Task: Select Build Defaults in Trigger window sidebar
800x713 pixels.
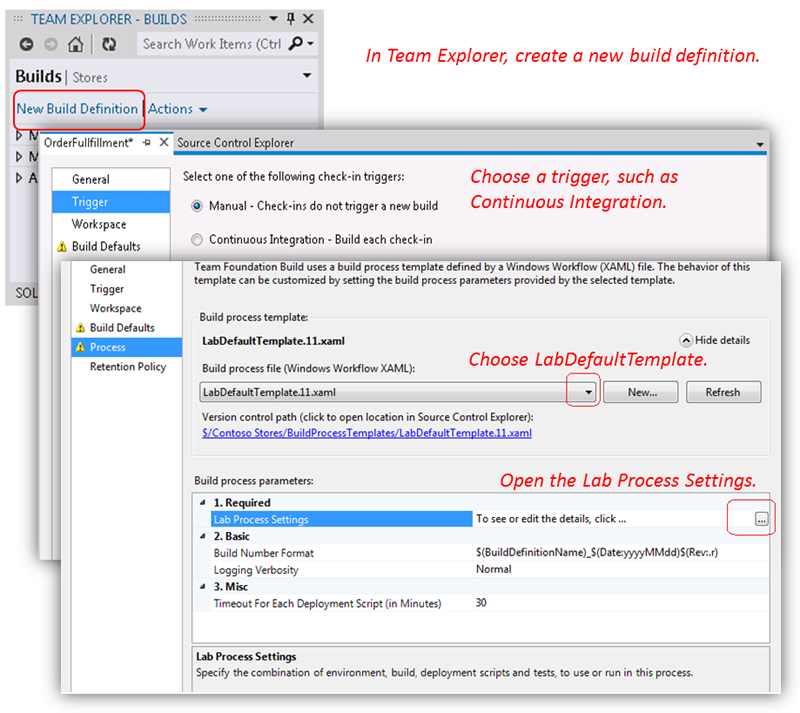Action: (111, 246)
